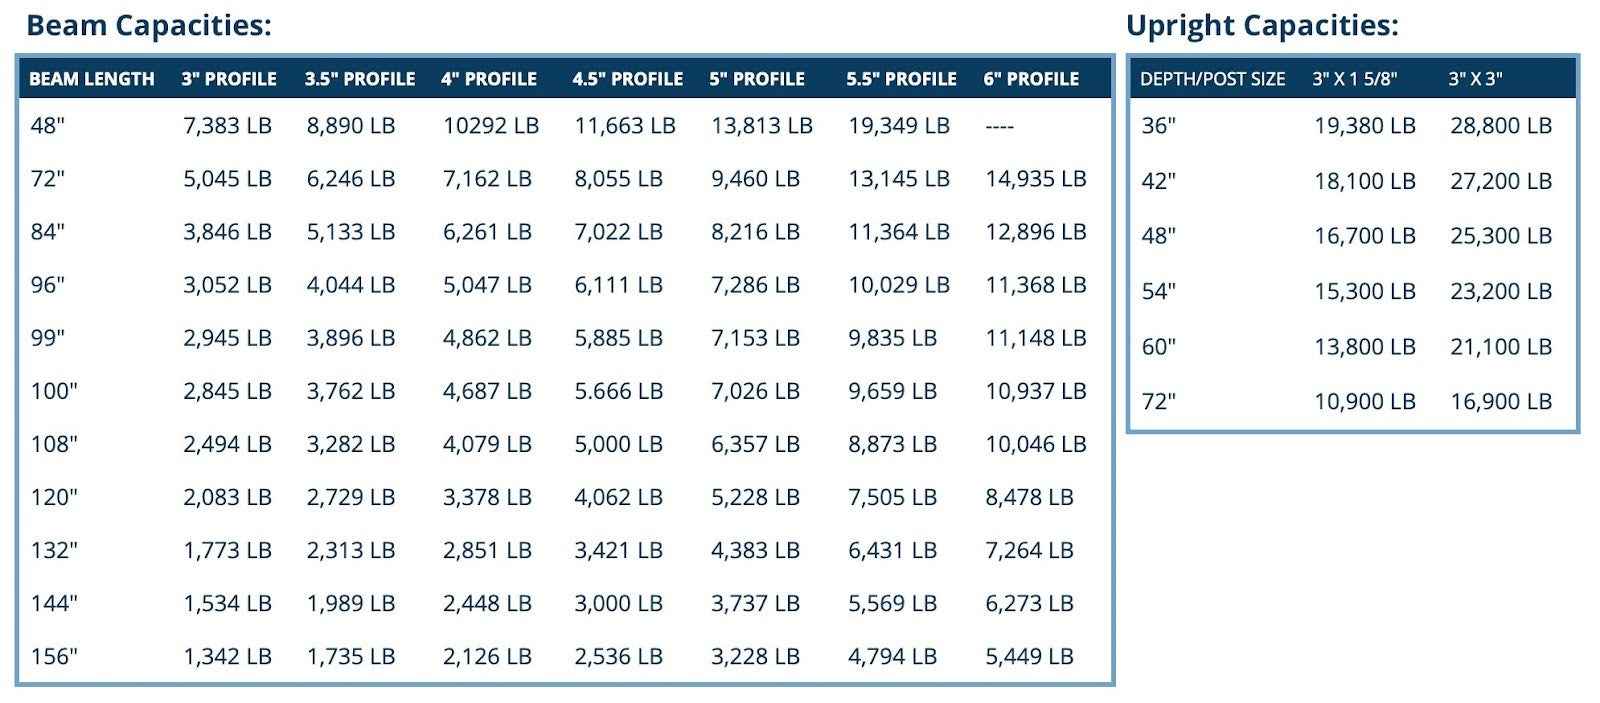Select the 10,900 LB upright capacity cell

coord(1365,402)
